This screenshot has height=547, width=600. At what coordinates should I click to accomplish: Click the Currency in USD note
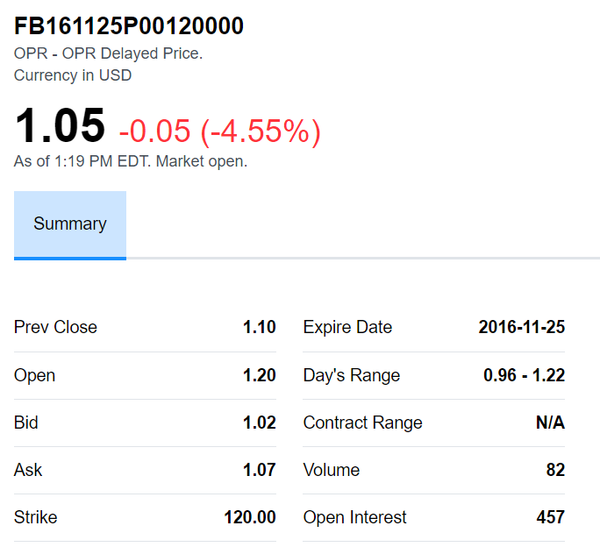73,75
